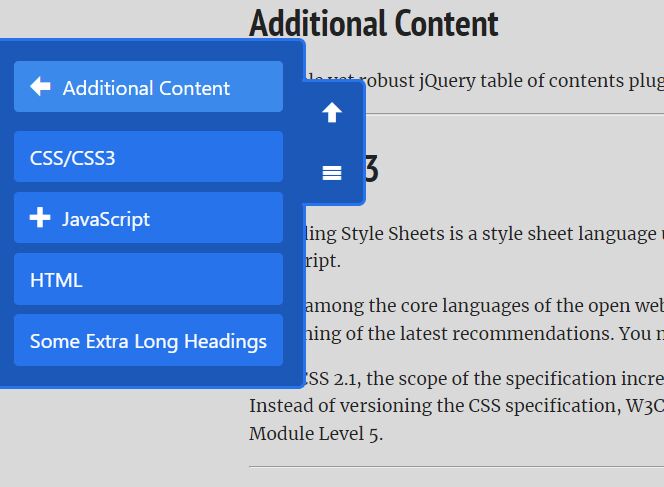The image size is (664, 487).
Task: Open the CSS/CSS3 contents entry
Action: (x=148, y=157)
